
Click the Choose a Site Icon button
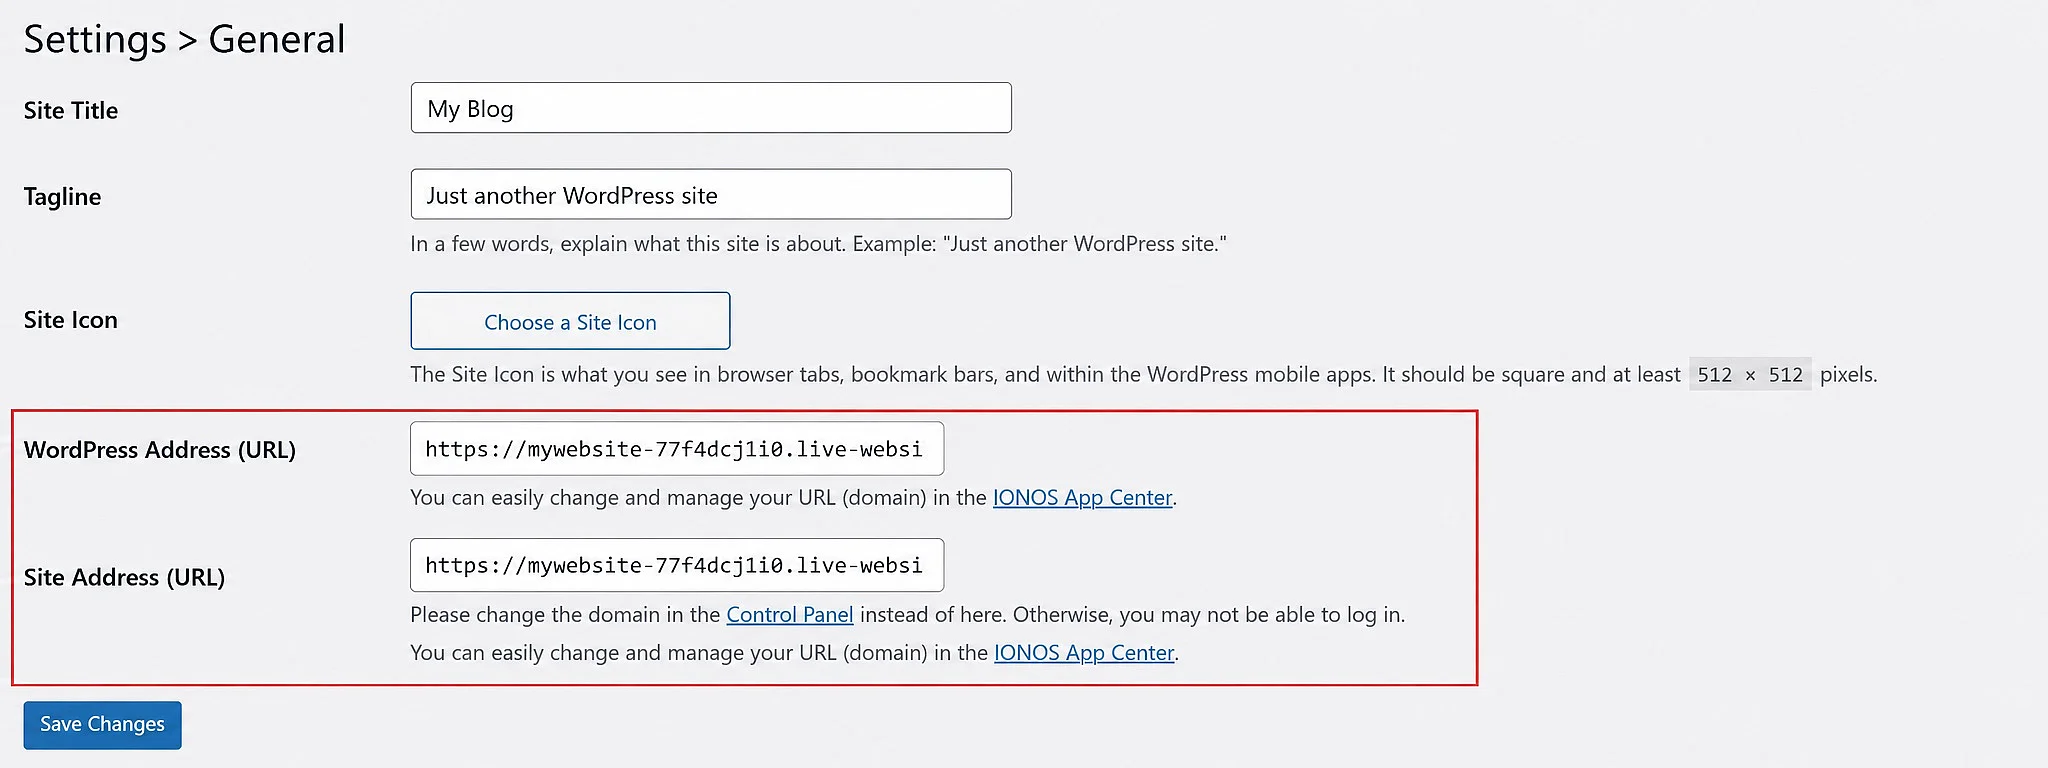point(570,321)
